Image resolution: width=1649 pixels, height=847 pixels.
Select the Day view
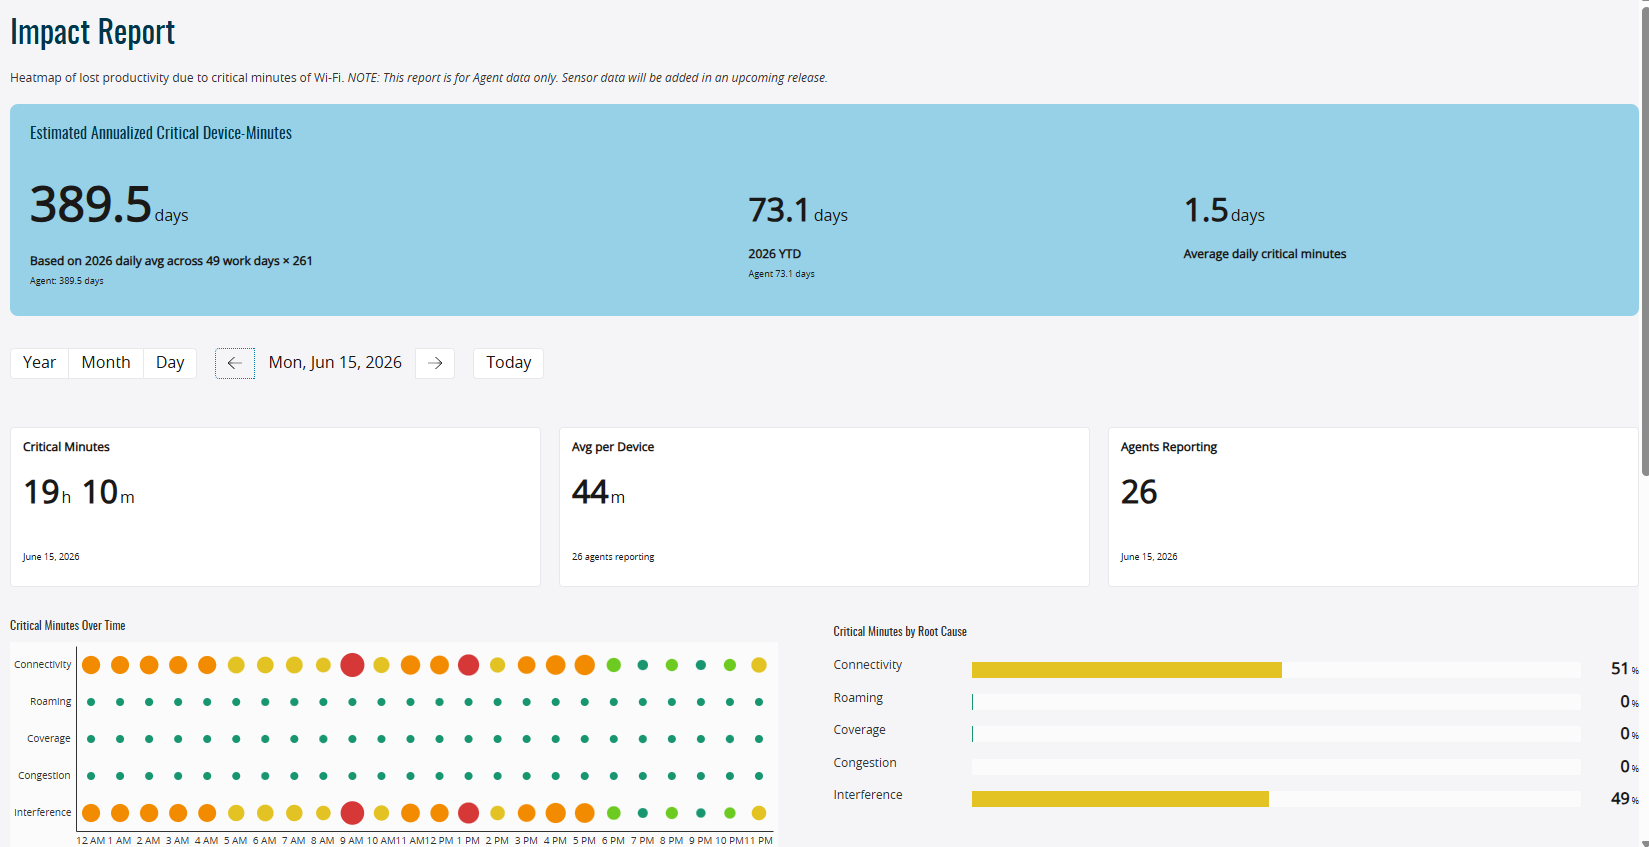coord(170,363)
